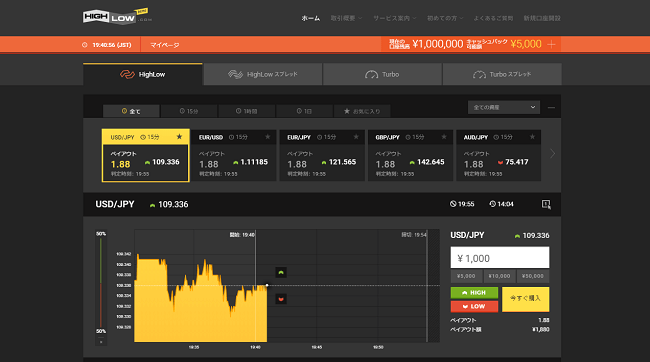This screenshot has height=362, width=650.
Task: Set amount with the ¥50,000 button
Action: coord(533,276)
